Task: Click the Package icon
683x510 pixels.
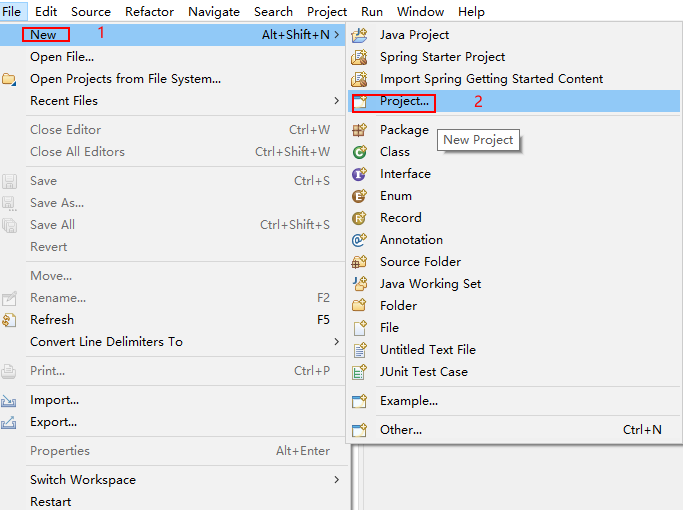Action: tap(359, 130)
